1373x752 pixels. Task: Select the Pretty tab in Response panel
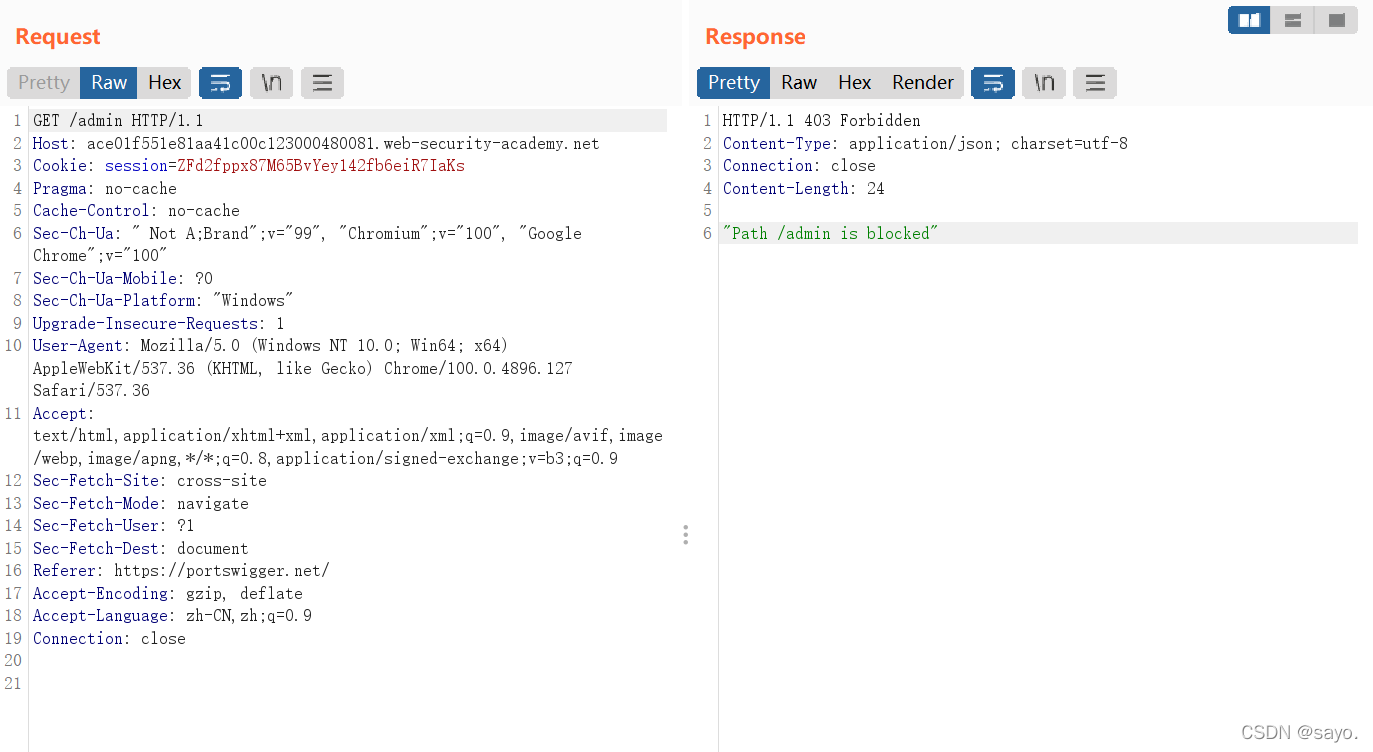pyautogui.click(x=734, y=83)
